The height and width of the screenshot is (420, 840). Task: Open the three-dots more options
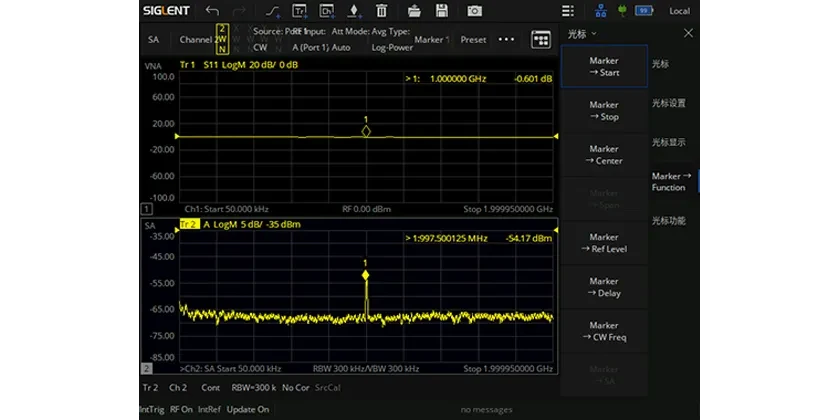506,39
